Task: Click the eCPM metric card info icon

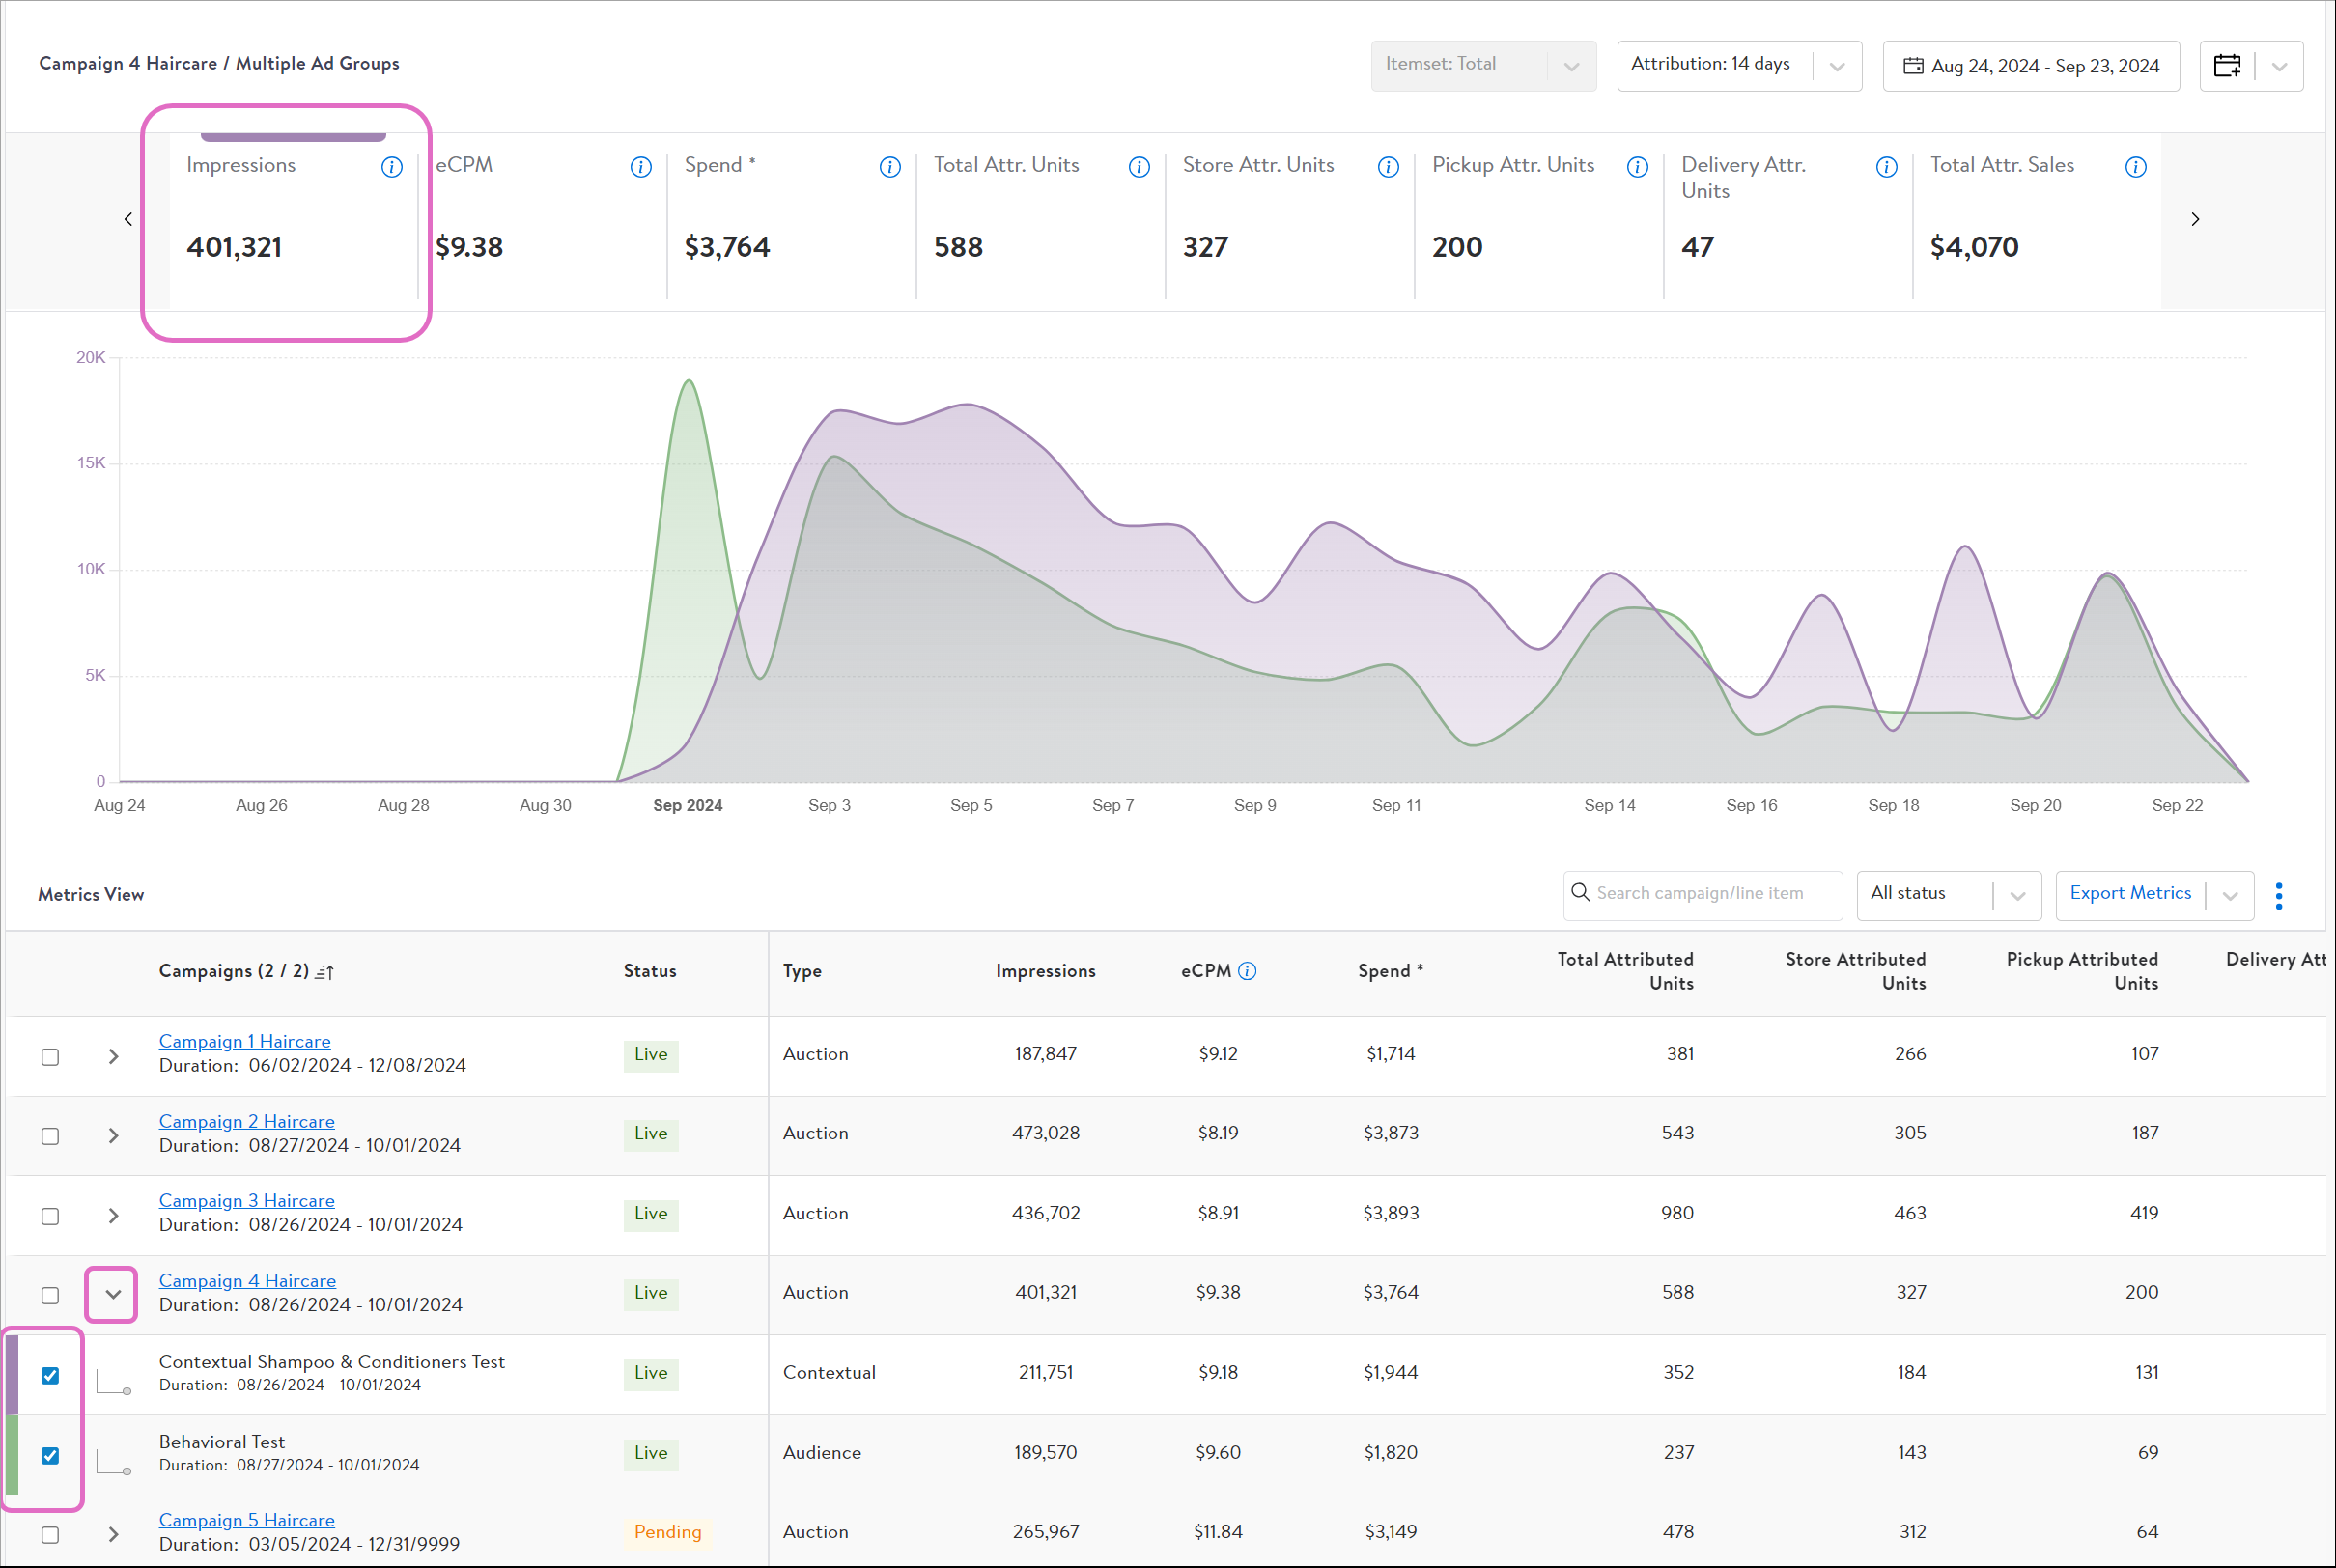Action: (x=641, y=167)
